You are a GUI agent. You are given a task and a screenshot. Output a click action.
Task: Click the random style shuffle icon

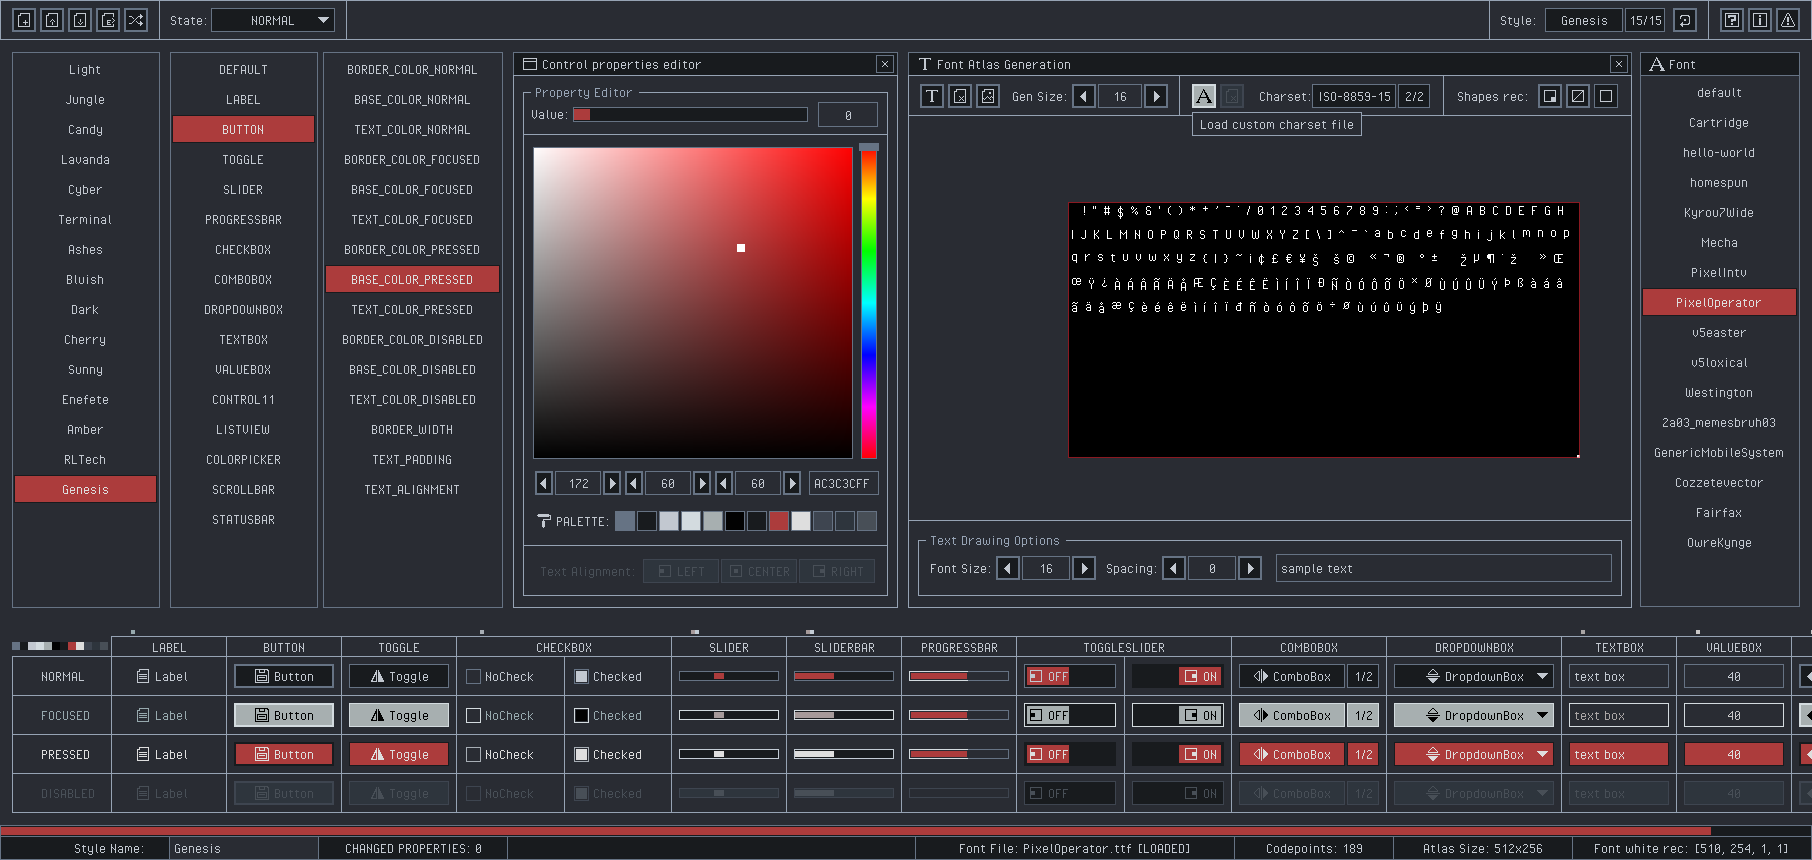136,20
